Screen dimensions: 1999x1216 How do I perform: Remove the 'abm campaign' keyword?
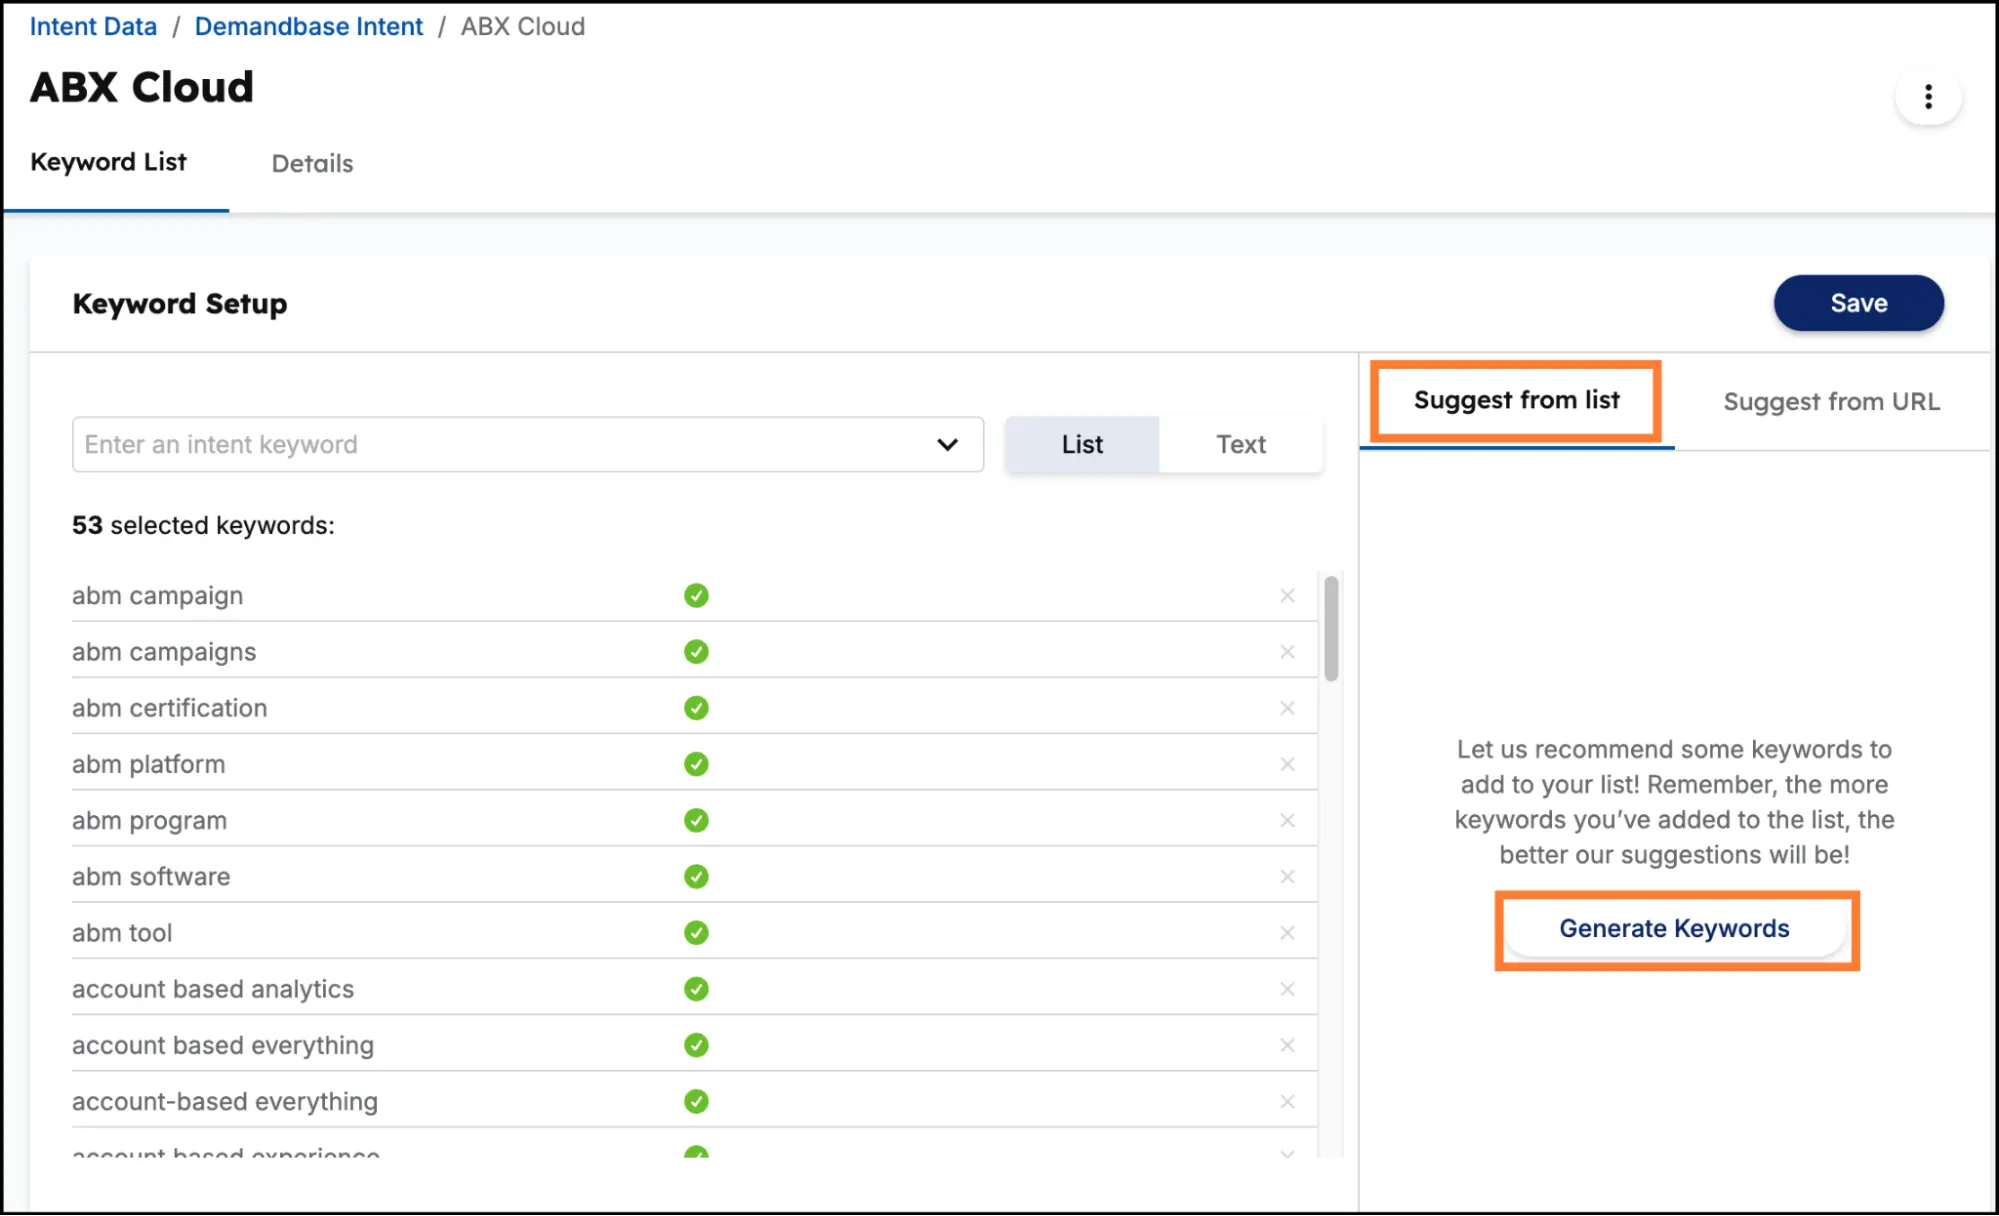[1287, 596]
